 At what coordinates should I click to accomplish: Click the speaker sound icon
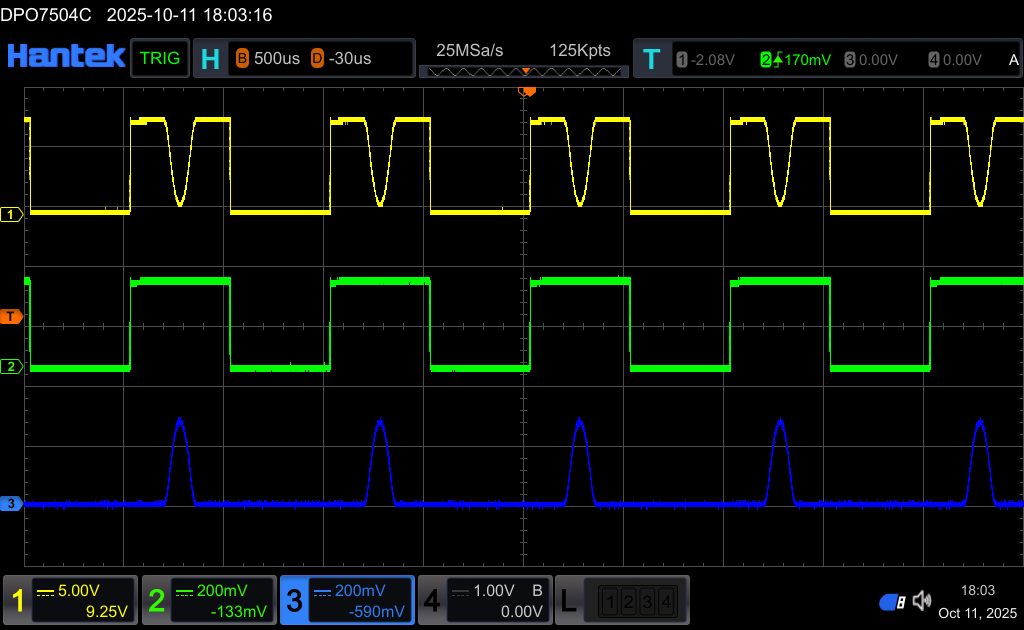click(x=922, y=601)
